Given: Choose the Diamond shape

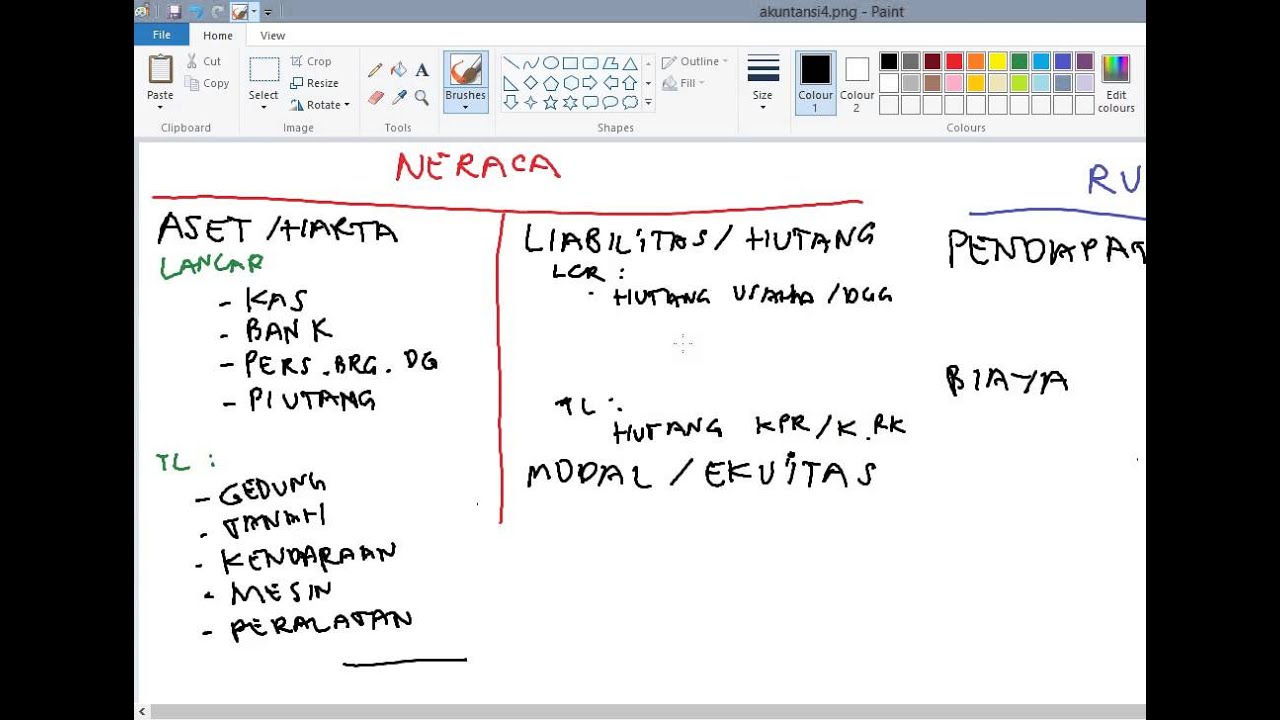Looking at the screenshot, I should point(531,83).
